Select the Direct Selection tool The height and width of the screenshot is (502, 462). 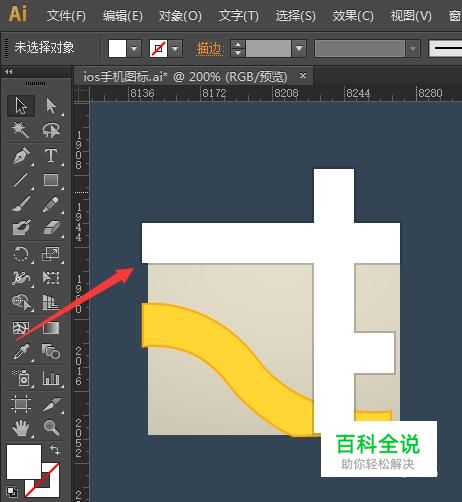51,106
